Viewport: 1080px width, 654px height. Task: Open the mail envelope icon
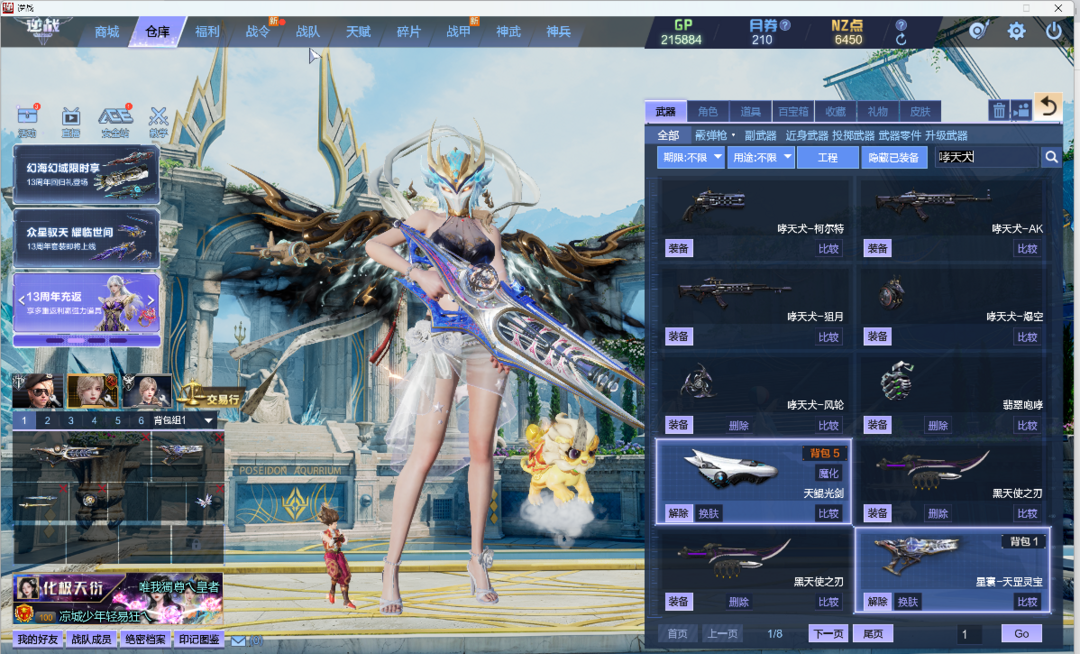238,640
